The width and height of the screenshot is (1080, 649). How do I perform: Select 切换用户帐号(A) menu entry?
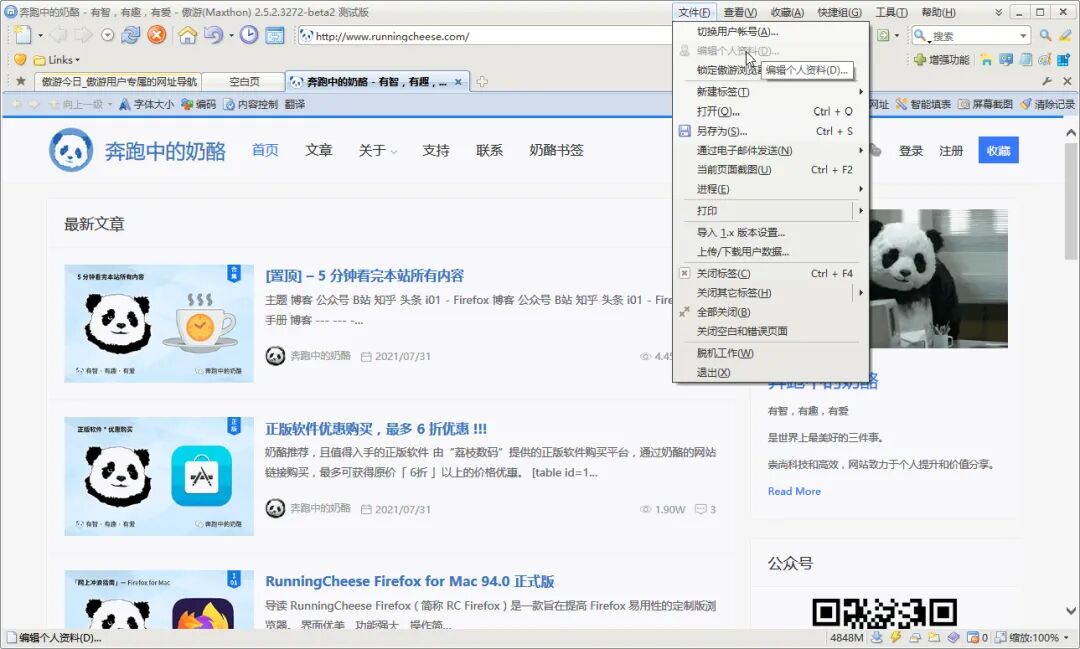click(x=770, y=32)
